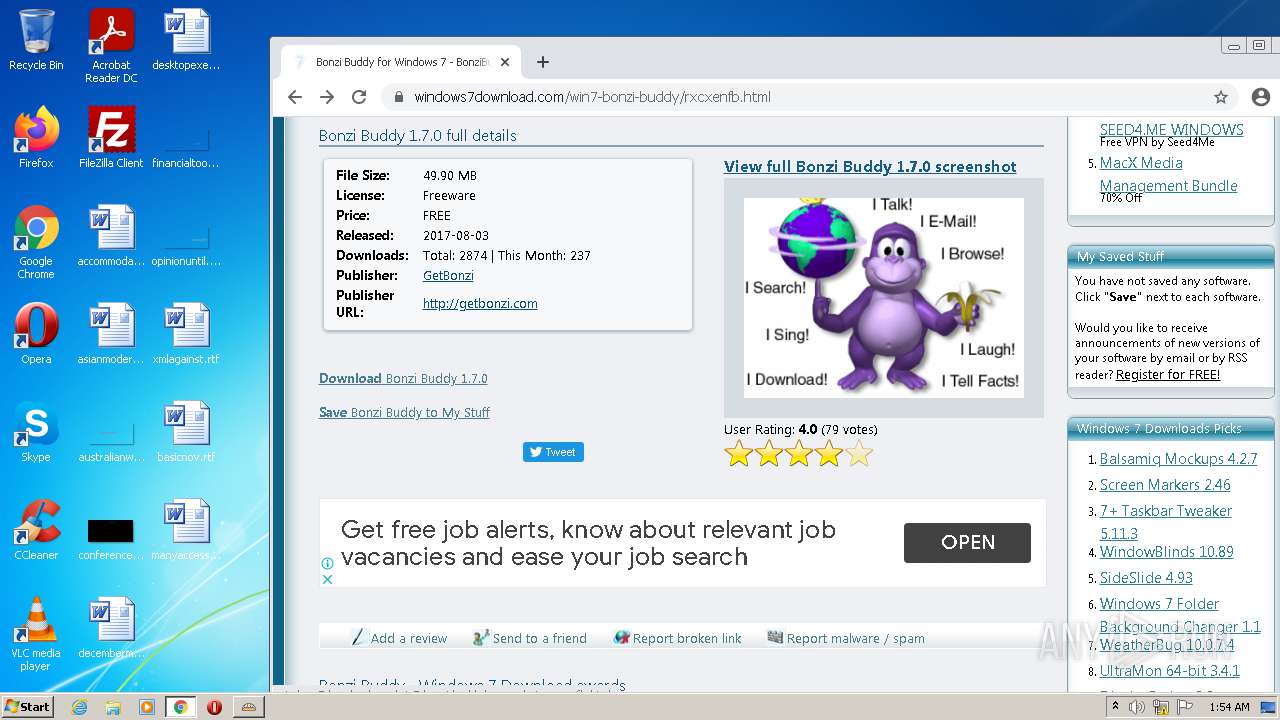
Task: Select the accommoda document icon
Action: click(x=111, y=236)
